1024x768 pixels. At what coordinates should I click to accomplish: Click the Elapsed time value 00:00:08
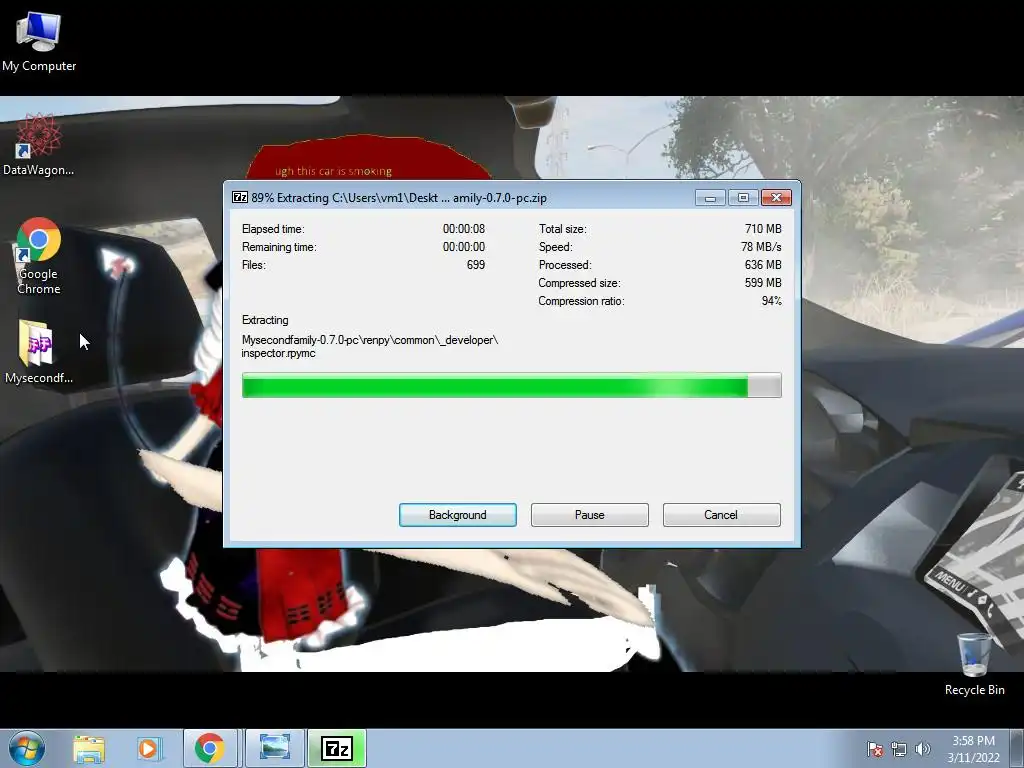tap(464, 229)
